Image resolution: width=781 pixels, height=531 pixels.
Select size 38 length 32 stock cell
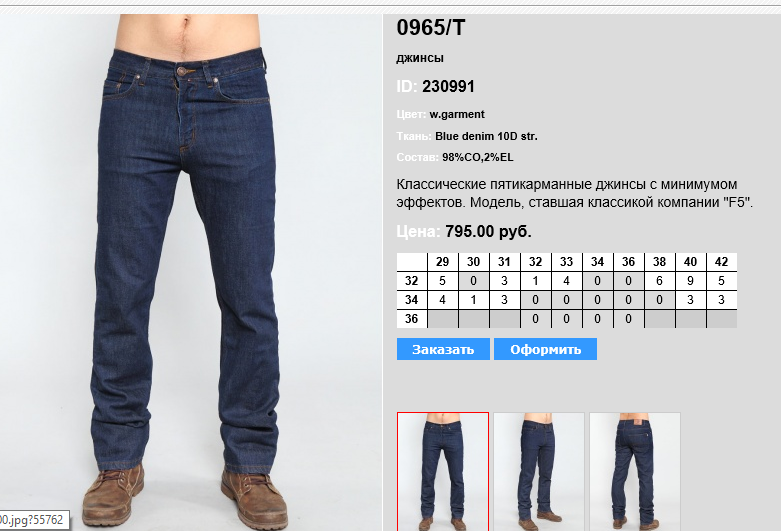659,281
